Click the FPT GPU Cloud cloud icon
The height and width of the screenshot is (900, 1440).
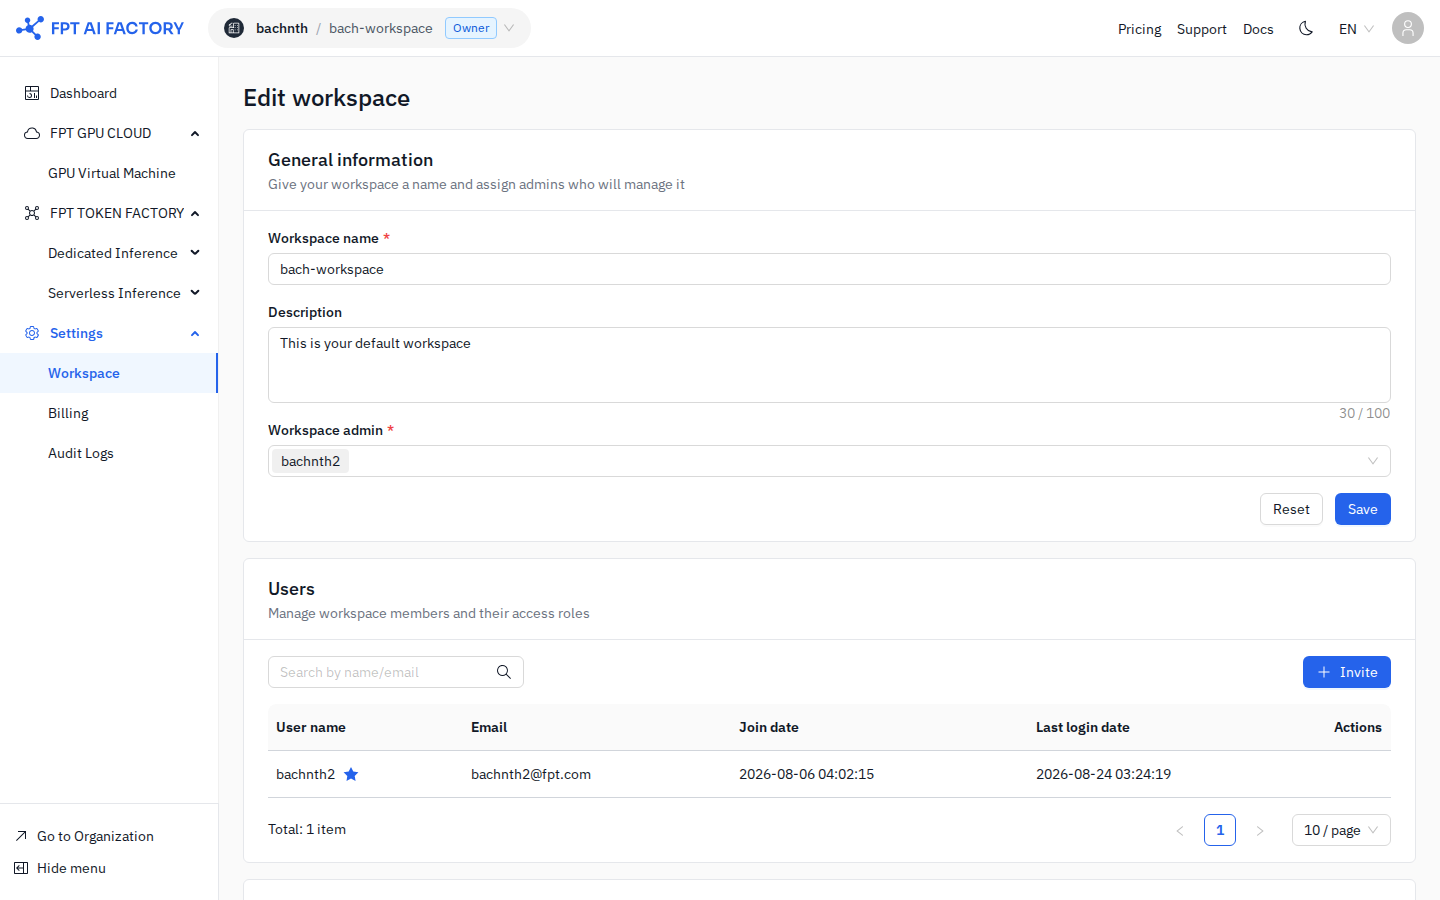(32, 133)
